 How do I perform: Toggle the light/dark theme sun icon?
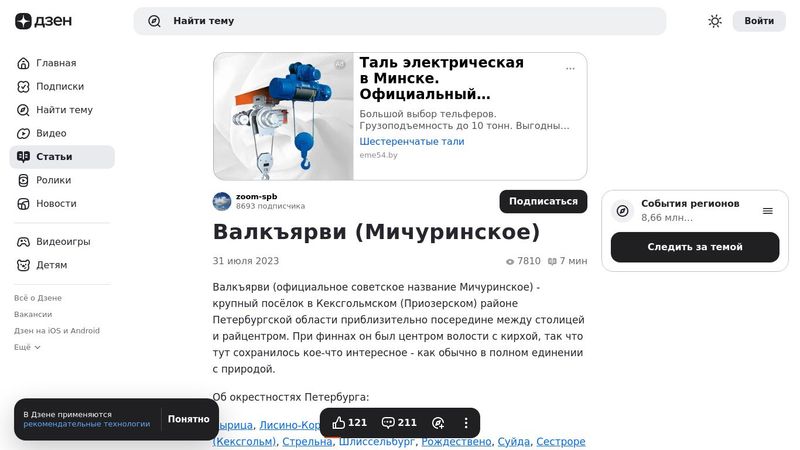[715, 21]
